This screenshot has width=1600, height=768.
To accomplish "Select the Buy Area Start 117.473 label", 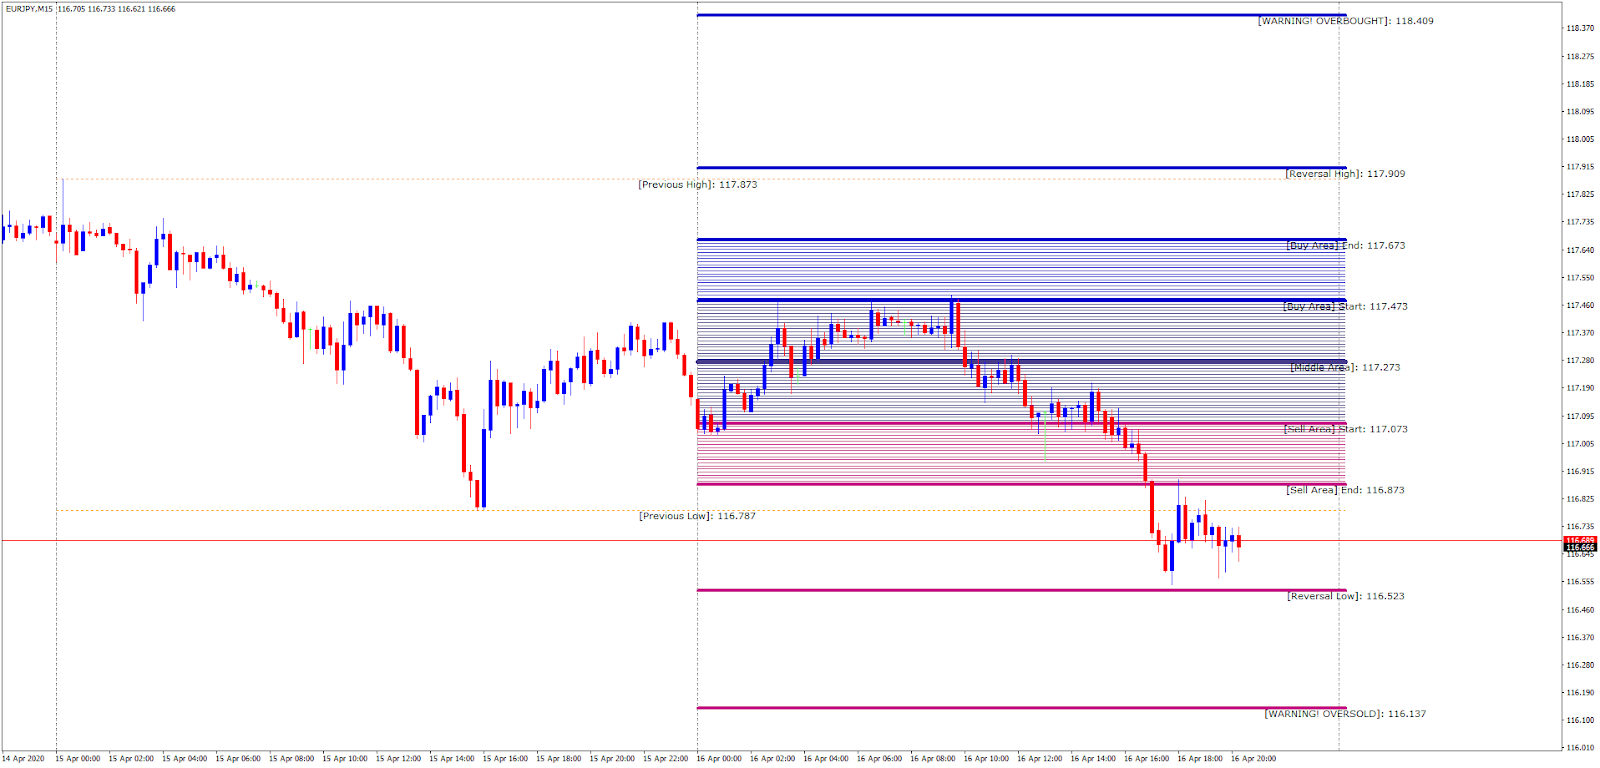I will [x=1345, y=307].
